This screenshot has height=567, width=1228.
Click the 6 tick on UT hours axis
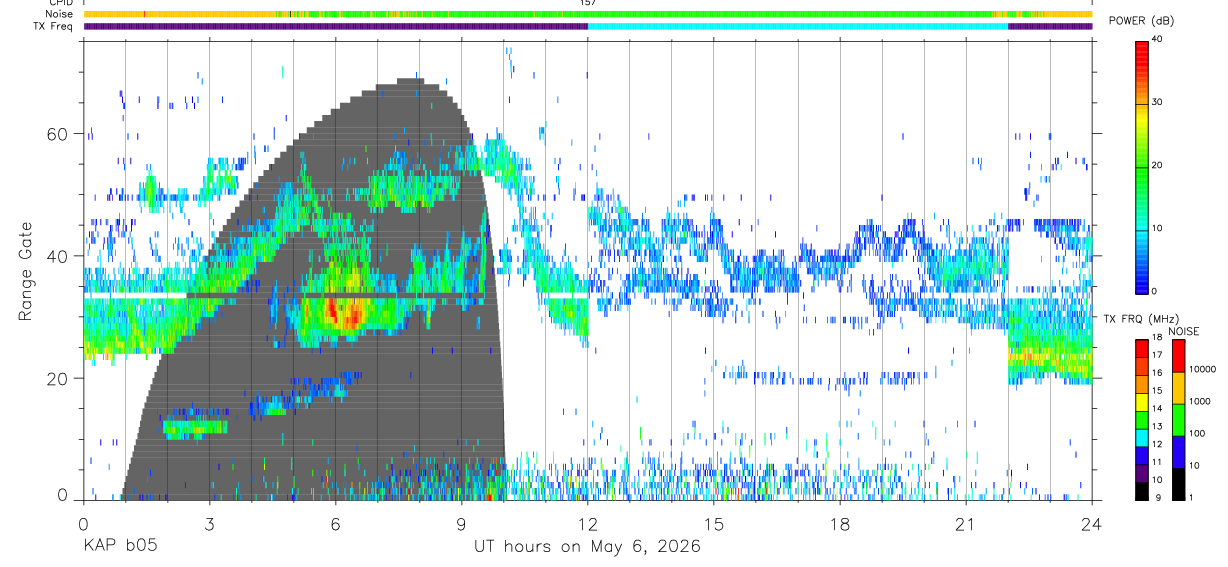(336, 523)
